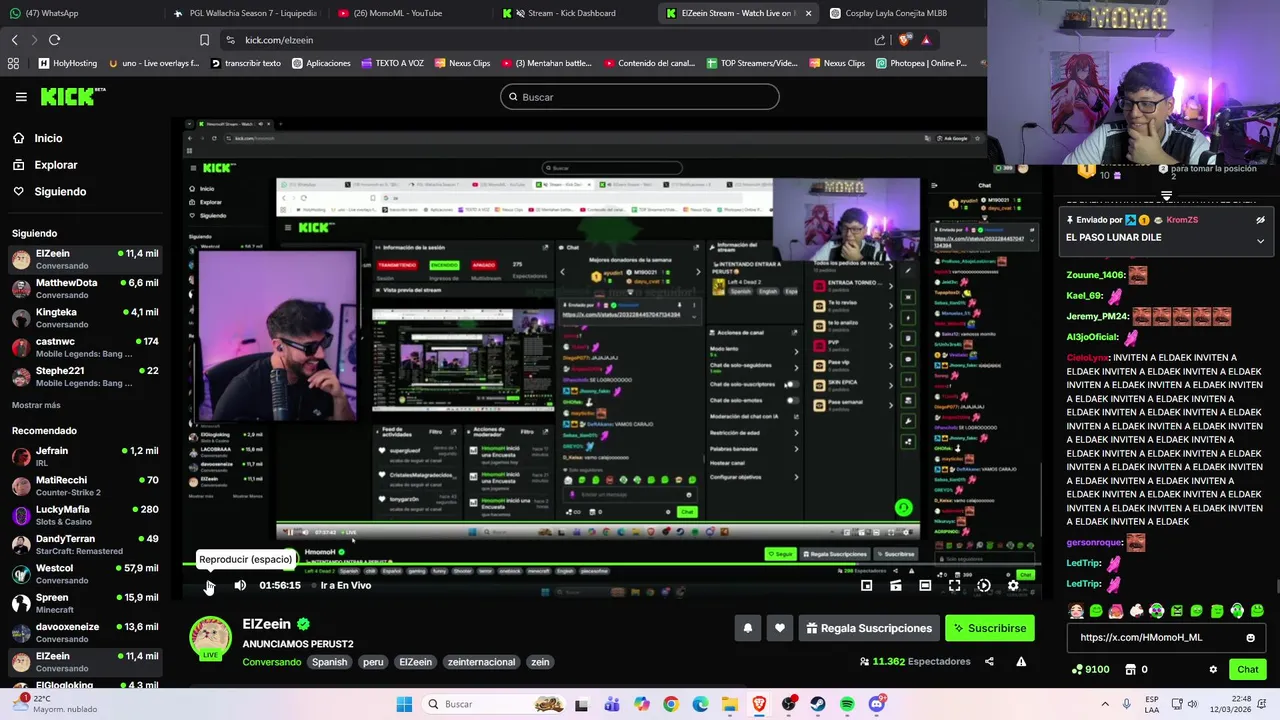1280x720 pixels.
Task: Open the Kick hamburger sidebar menu
Action: tap(21, 97)
